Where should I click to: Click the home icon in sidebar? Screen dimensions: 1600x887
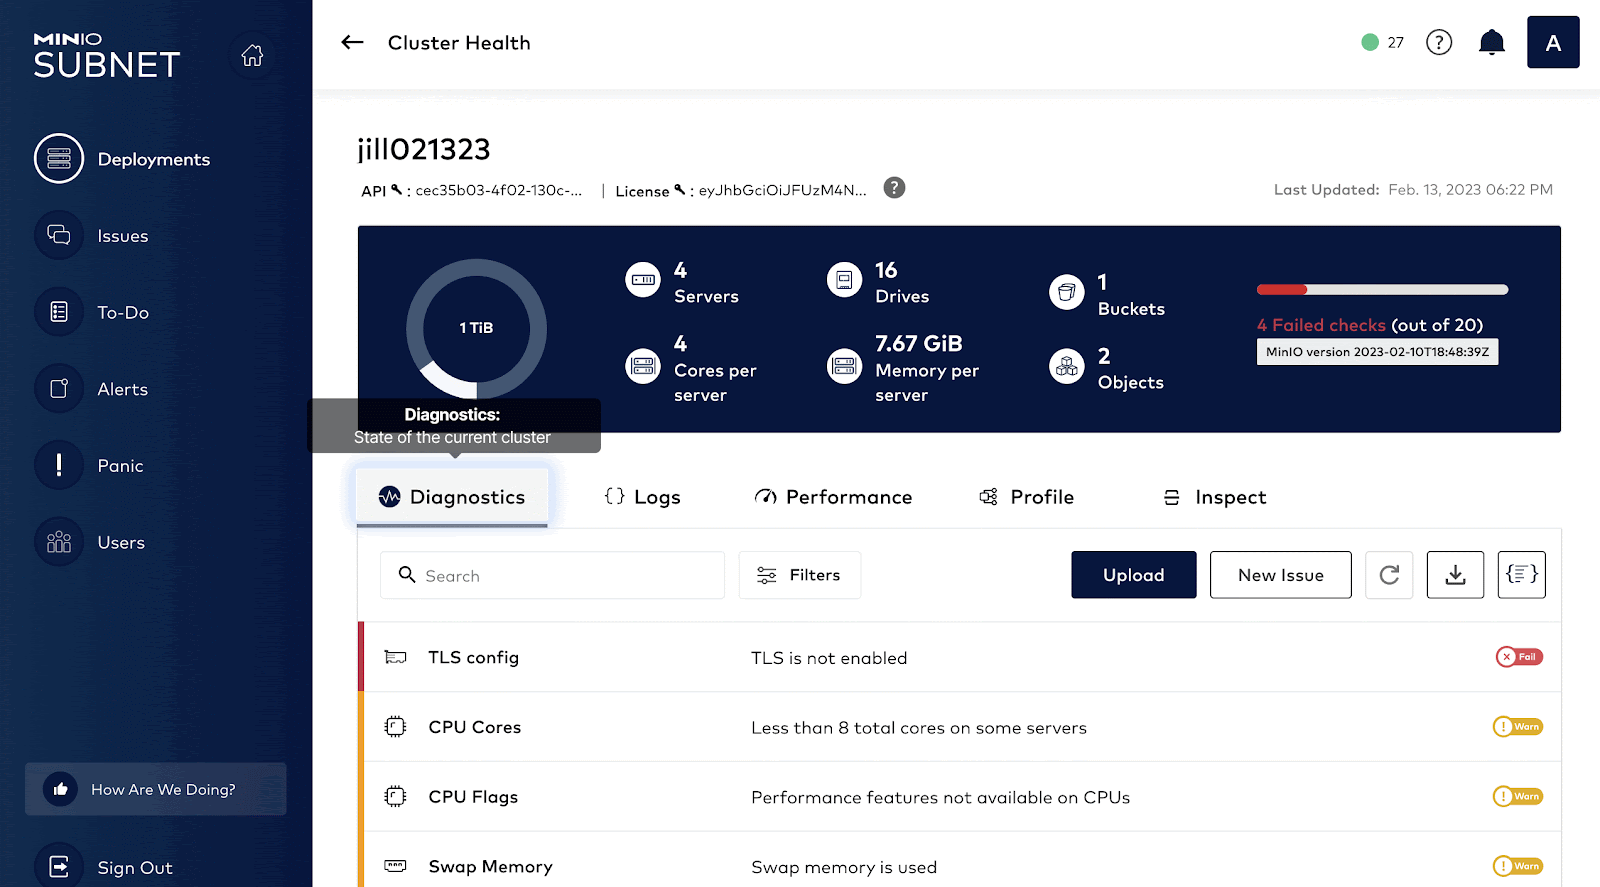(x=252, y=56)
